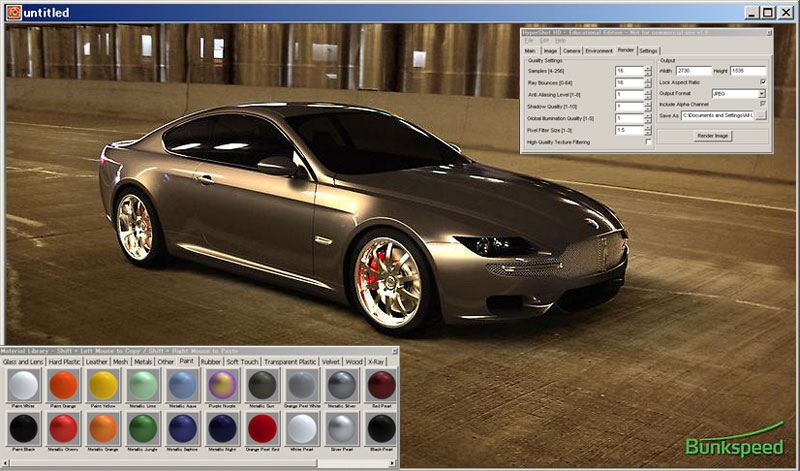Image resolution: width=800 pixels, height=471 pixels.
Task: Enable the Include Alpha Channel checkbox
Action: tap(762, 104)
